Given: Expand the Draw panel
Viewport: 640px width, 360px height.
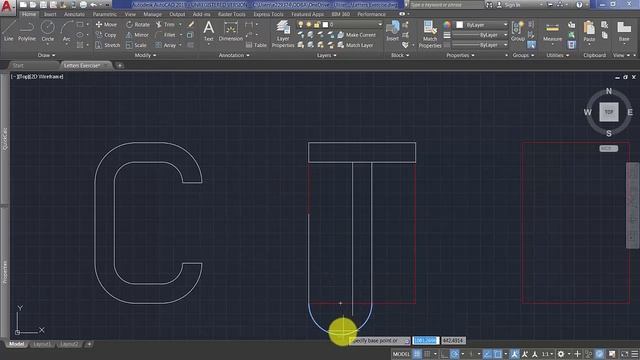Looking at the screenshot, I should (46, 55).
